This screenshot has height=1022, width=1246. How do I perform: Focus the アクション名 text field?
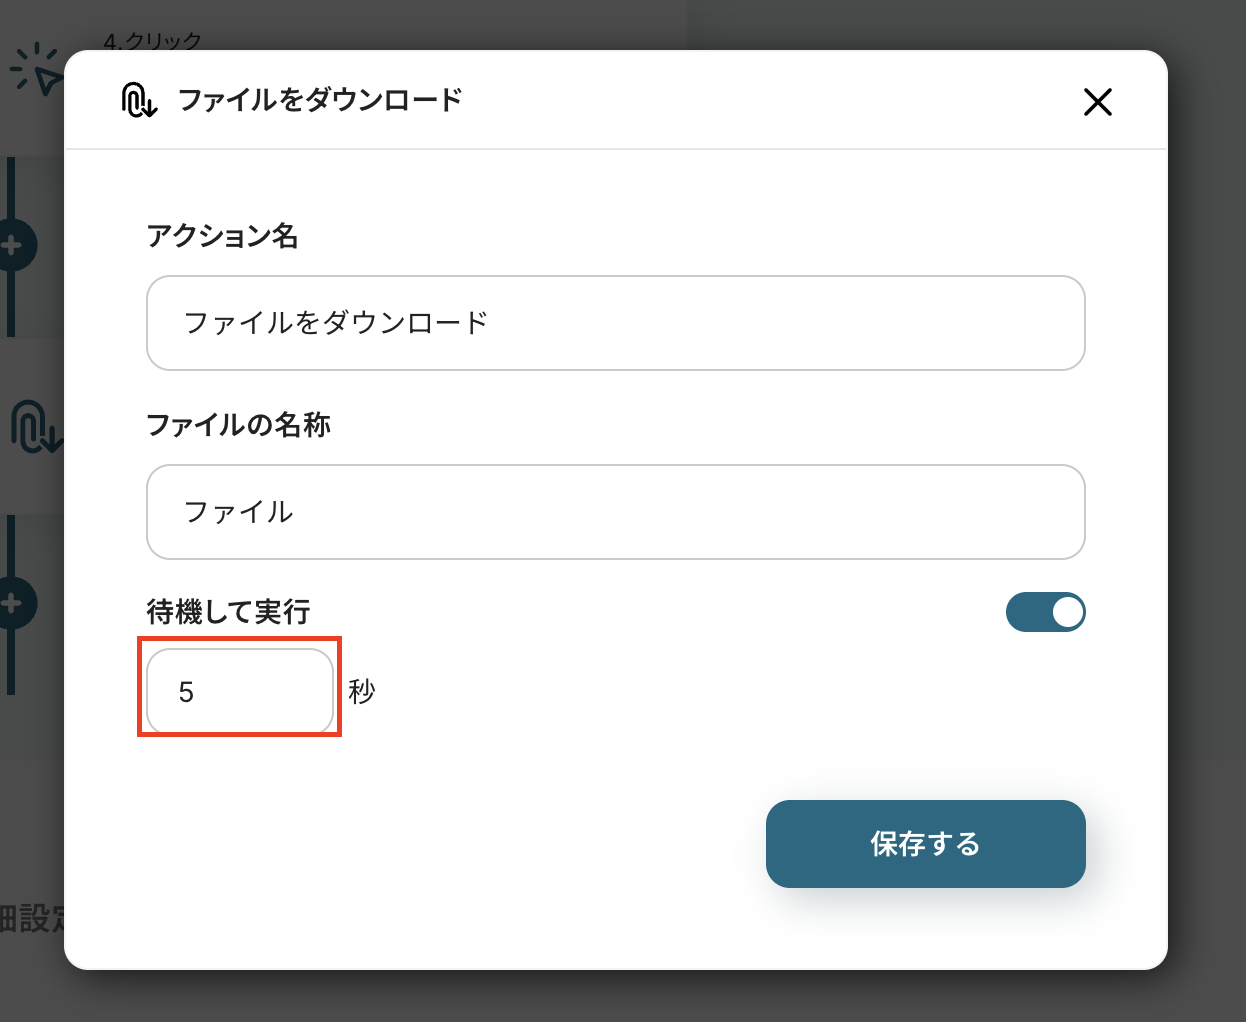coord(615,323)
